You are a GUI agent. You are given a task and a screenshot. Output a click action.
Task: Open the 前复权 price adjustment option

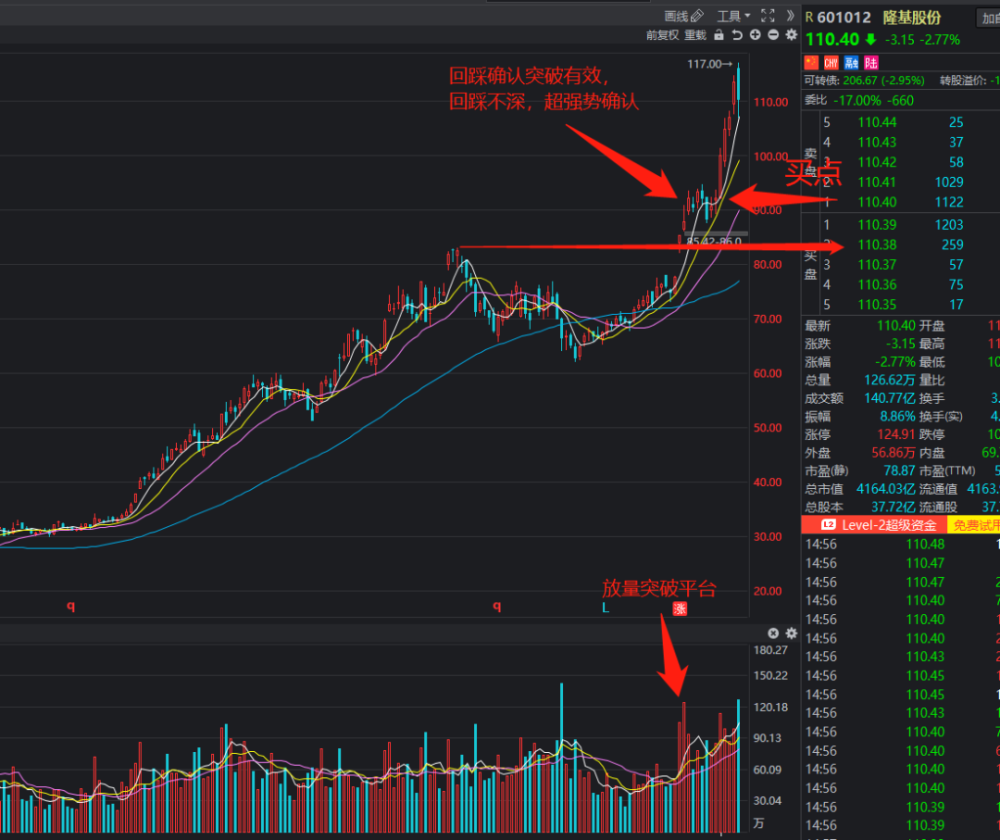point(662,35)
